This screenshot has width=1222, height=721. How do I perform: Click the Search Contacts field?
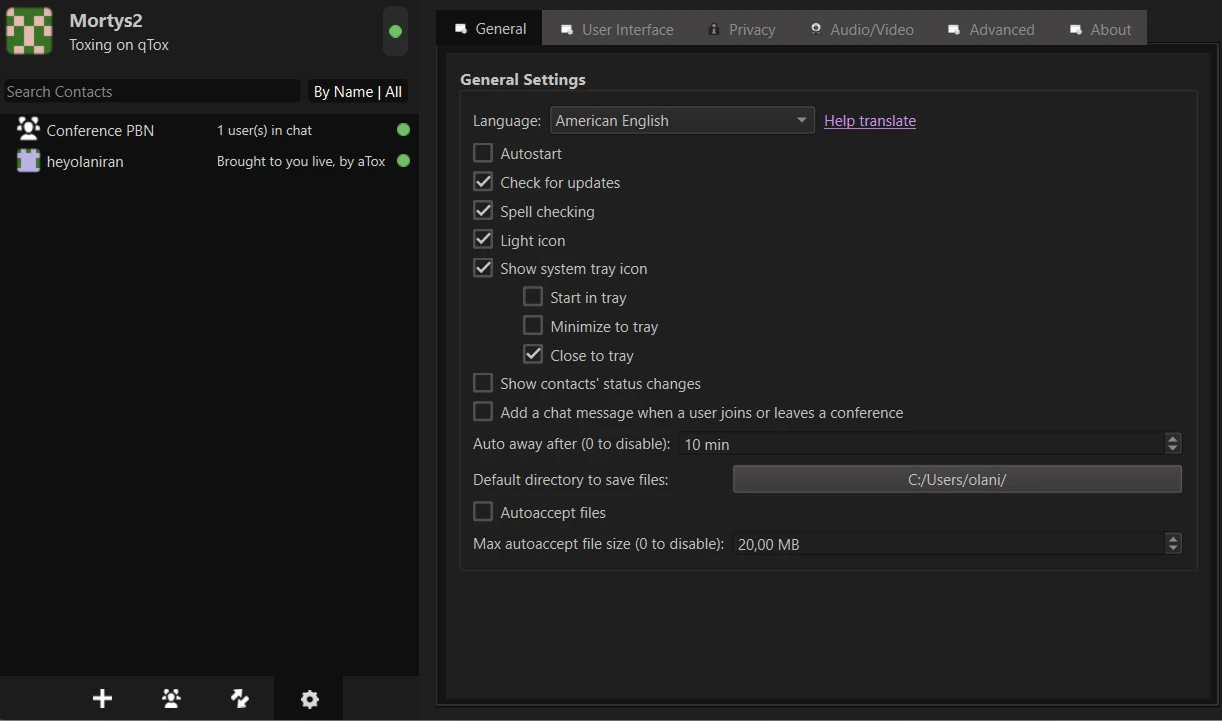coord(150,92)
